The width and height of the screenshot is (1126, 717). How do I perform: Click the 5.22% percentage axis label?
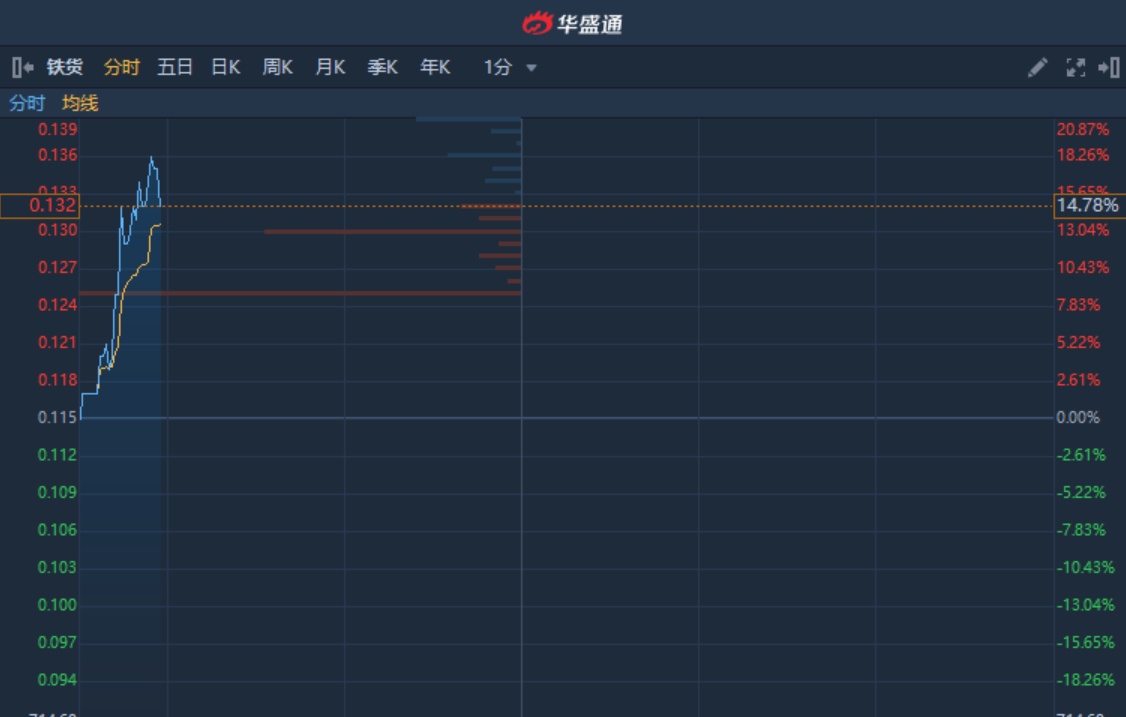(1078, 342)
